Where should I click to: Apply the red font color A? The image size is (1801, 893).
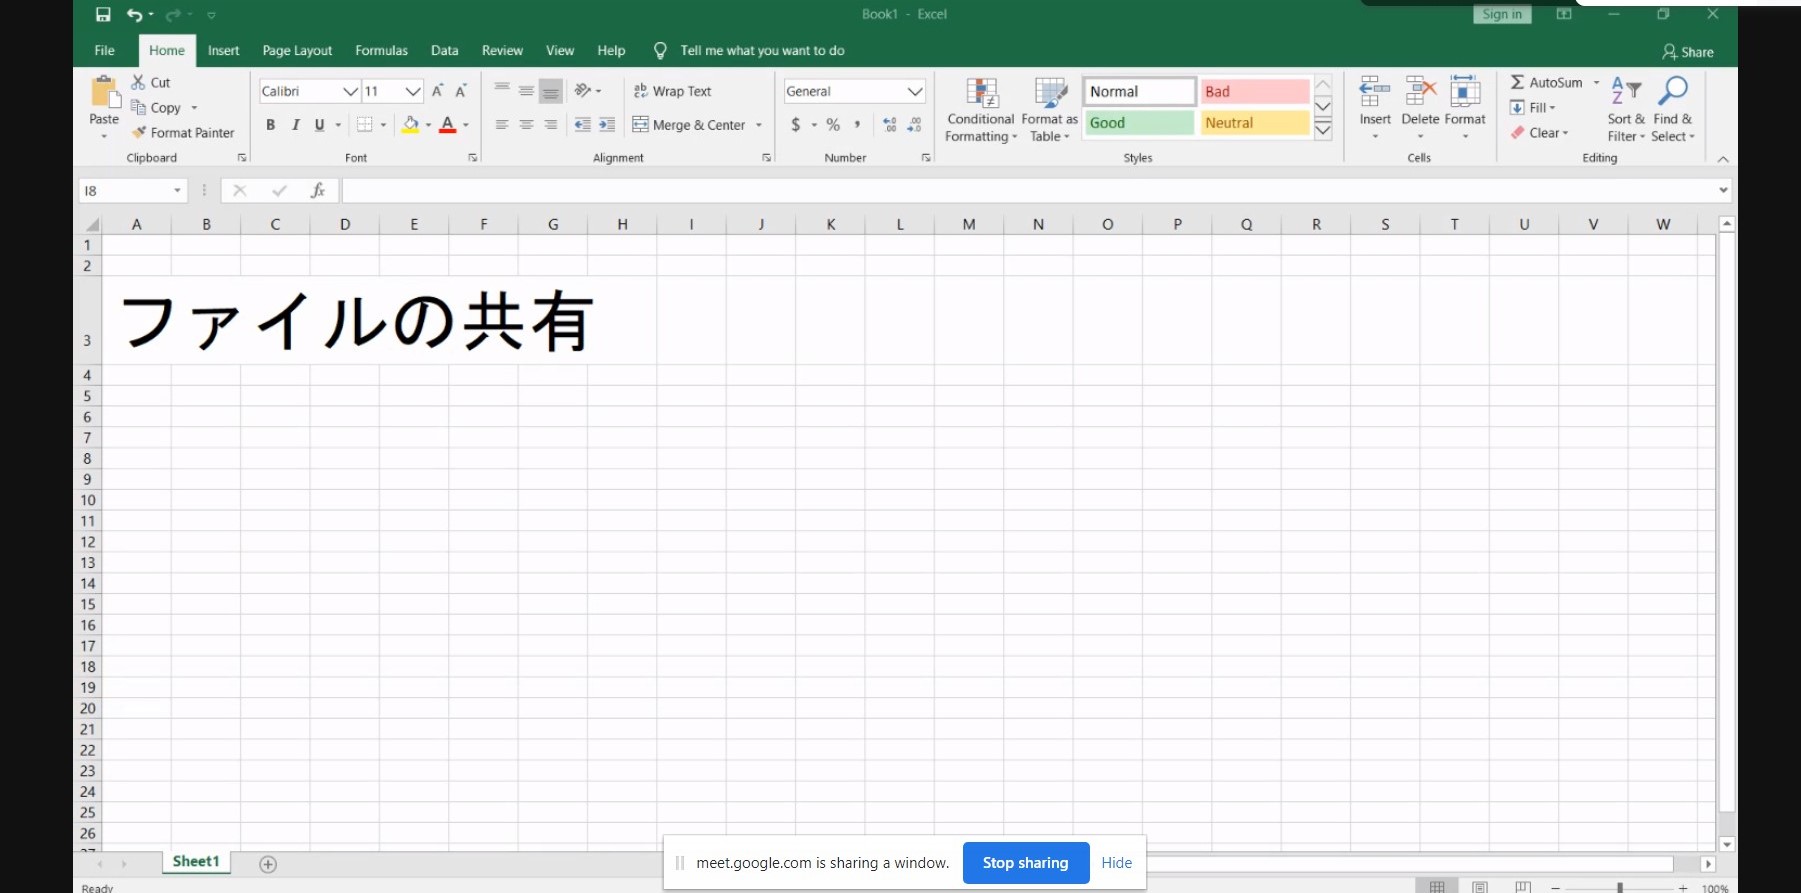(448, 125)
